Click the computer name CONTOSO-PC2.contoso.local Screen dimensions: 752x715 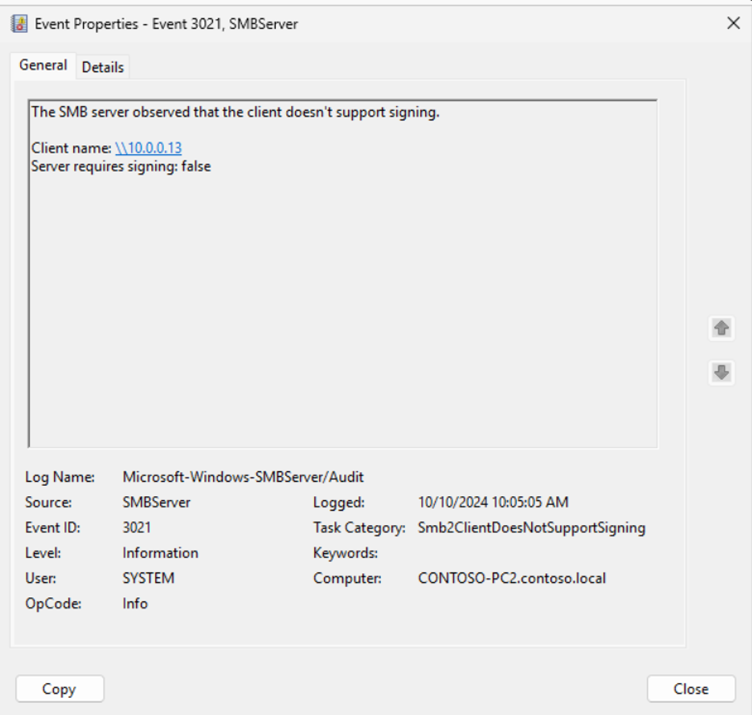tap(512, 578)
